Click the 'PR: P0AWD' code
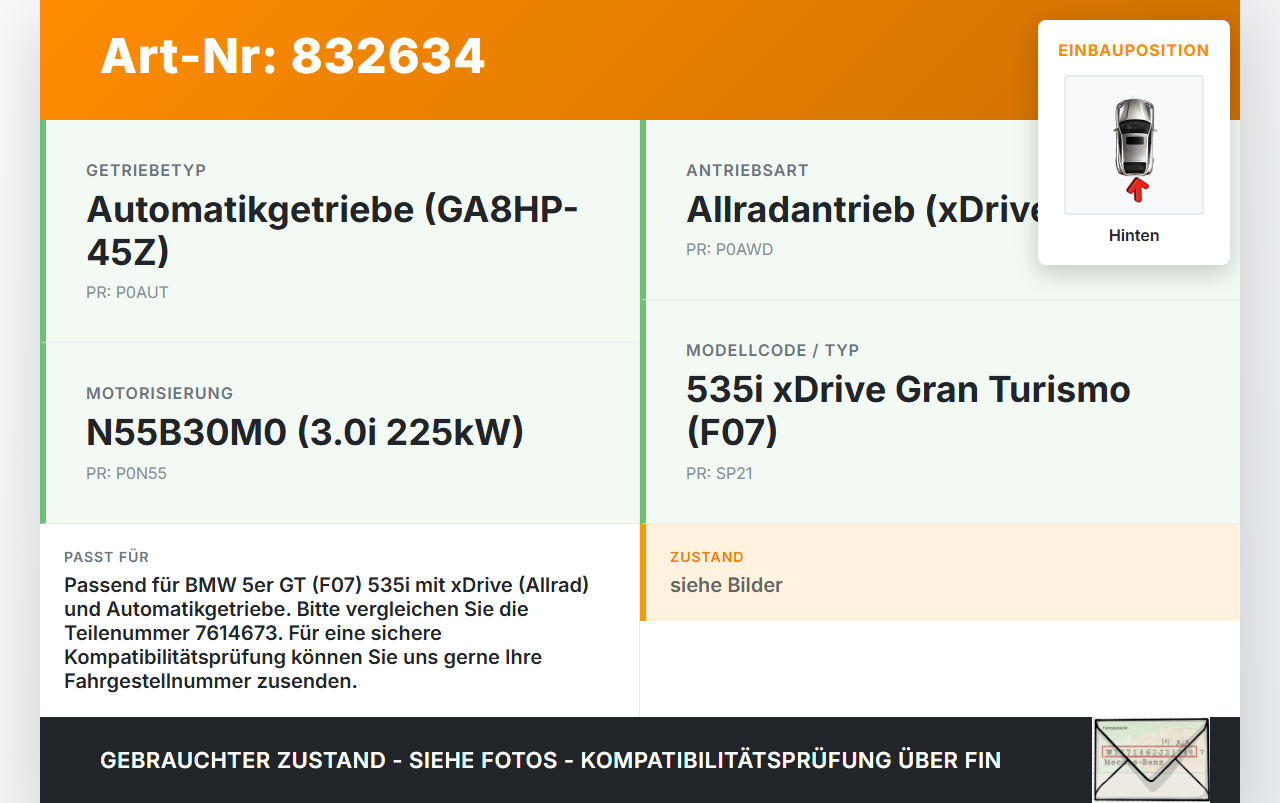 click(730, 250)
